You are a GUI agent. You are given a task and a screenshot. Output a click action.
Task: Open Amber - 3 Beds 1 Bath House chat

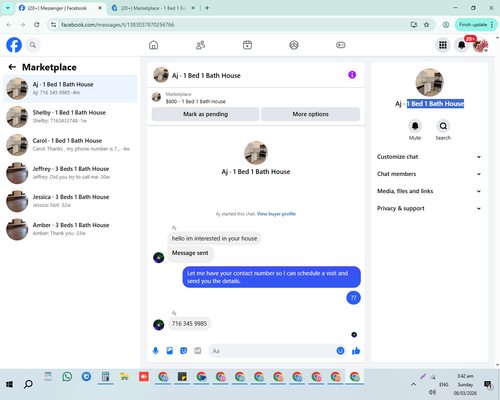(x=70, y=229)
